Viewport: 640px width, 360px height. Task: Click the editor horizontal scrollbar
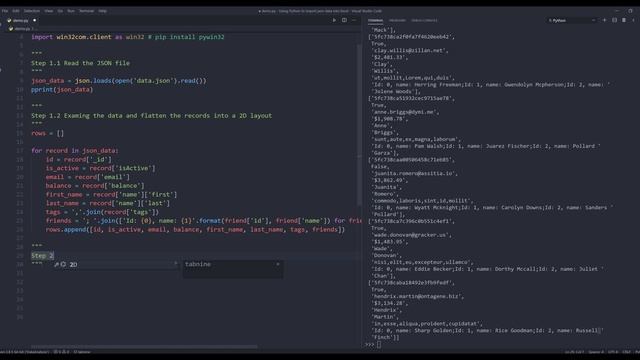point(144,347)
